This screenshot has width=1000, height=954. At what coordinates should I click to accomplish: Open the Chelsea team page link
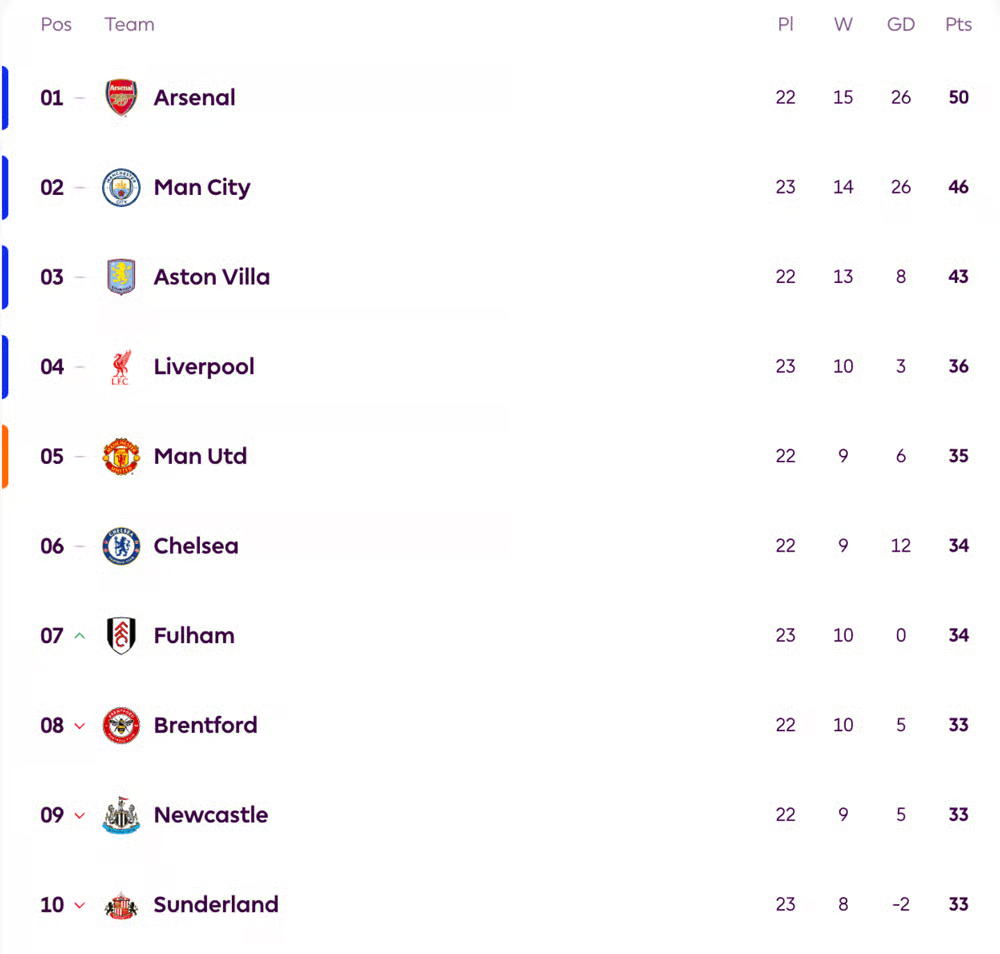[196, 546]
